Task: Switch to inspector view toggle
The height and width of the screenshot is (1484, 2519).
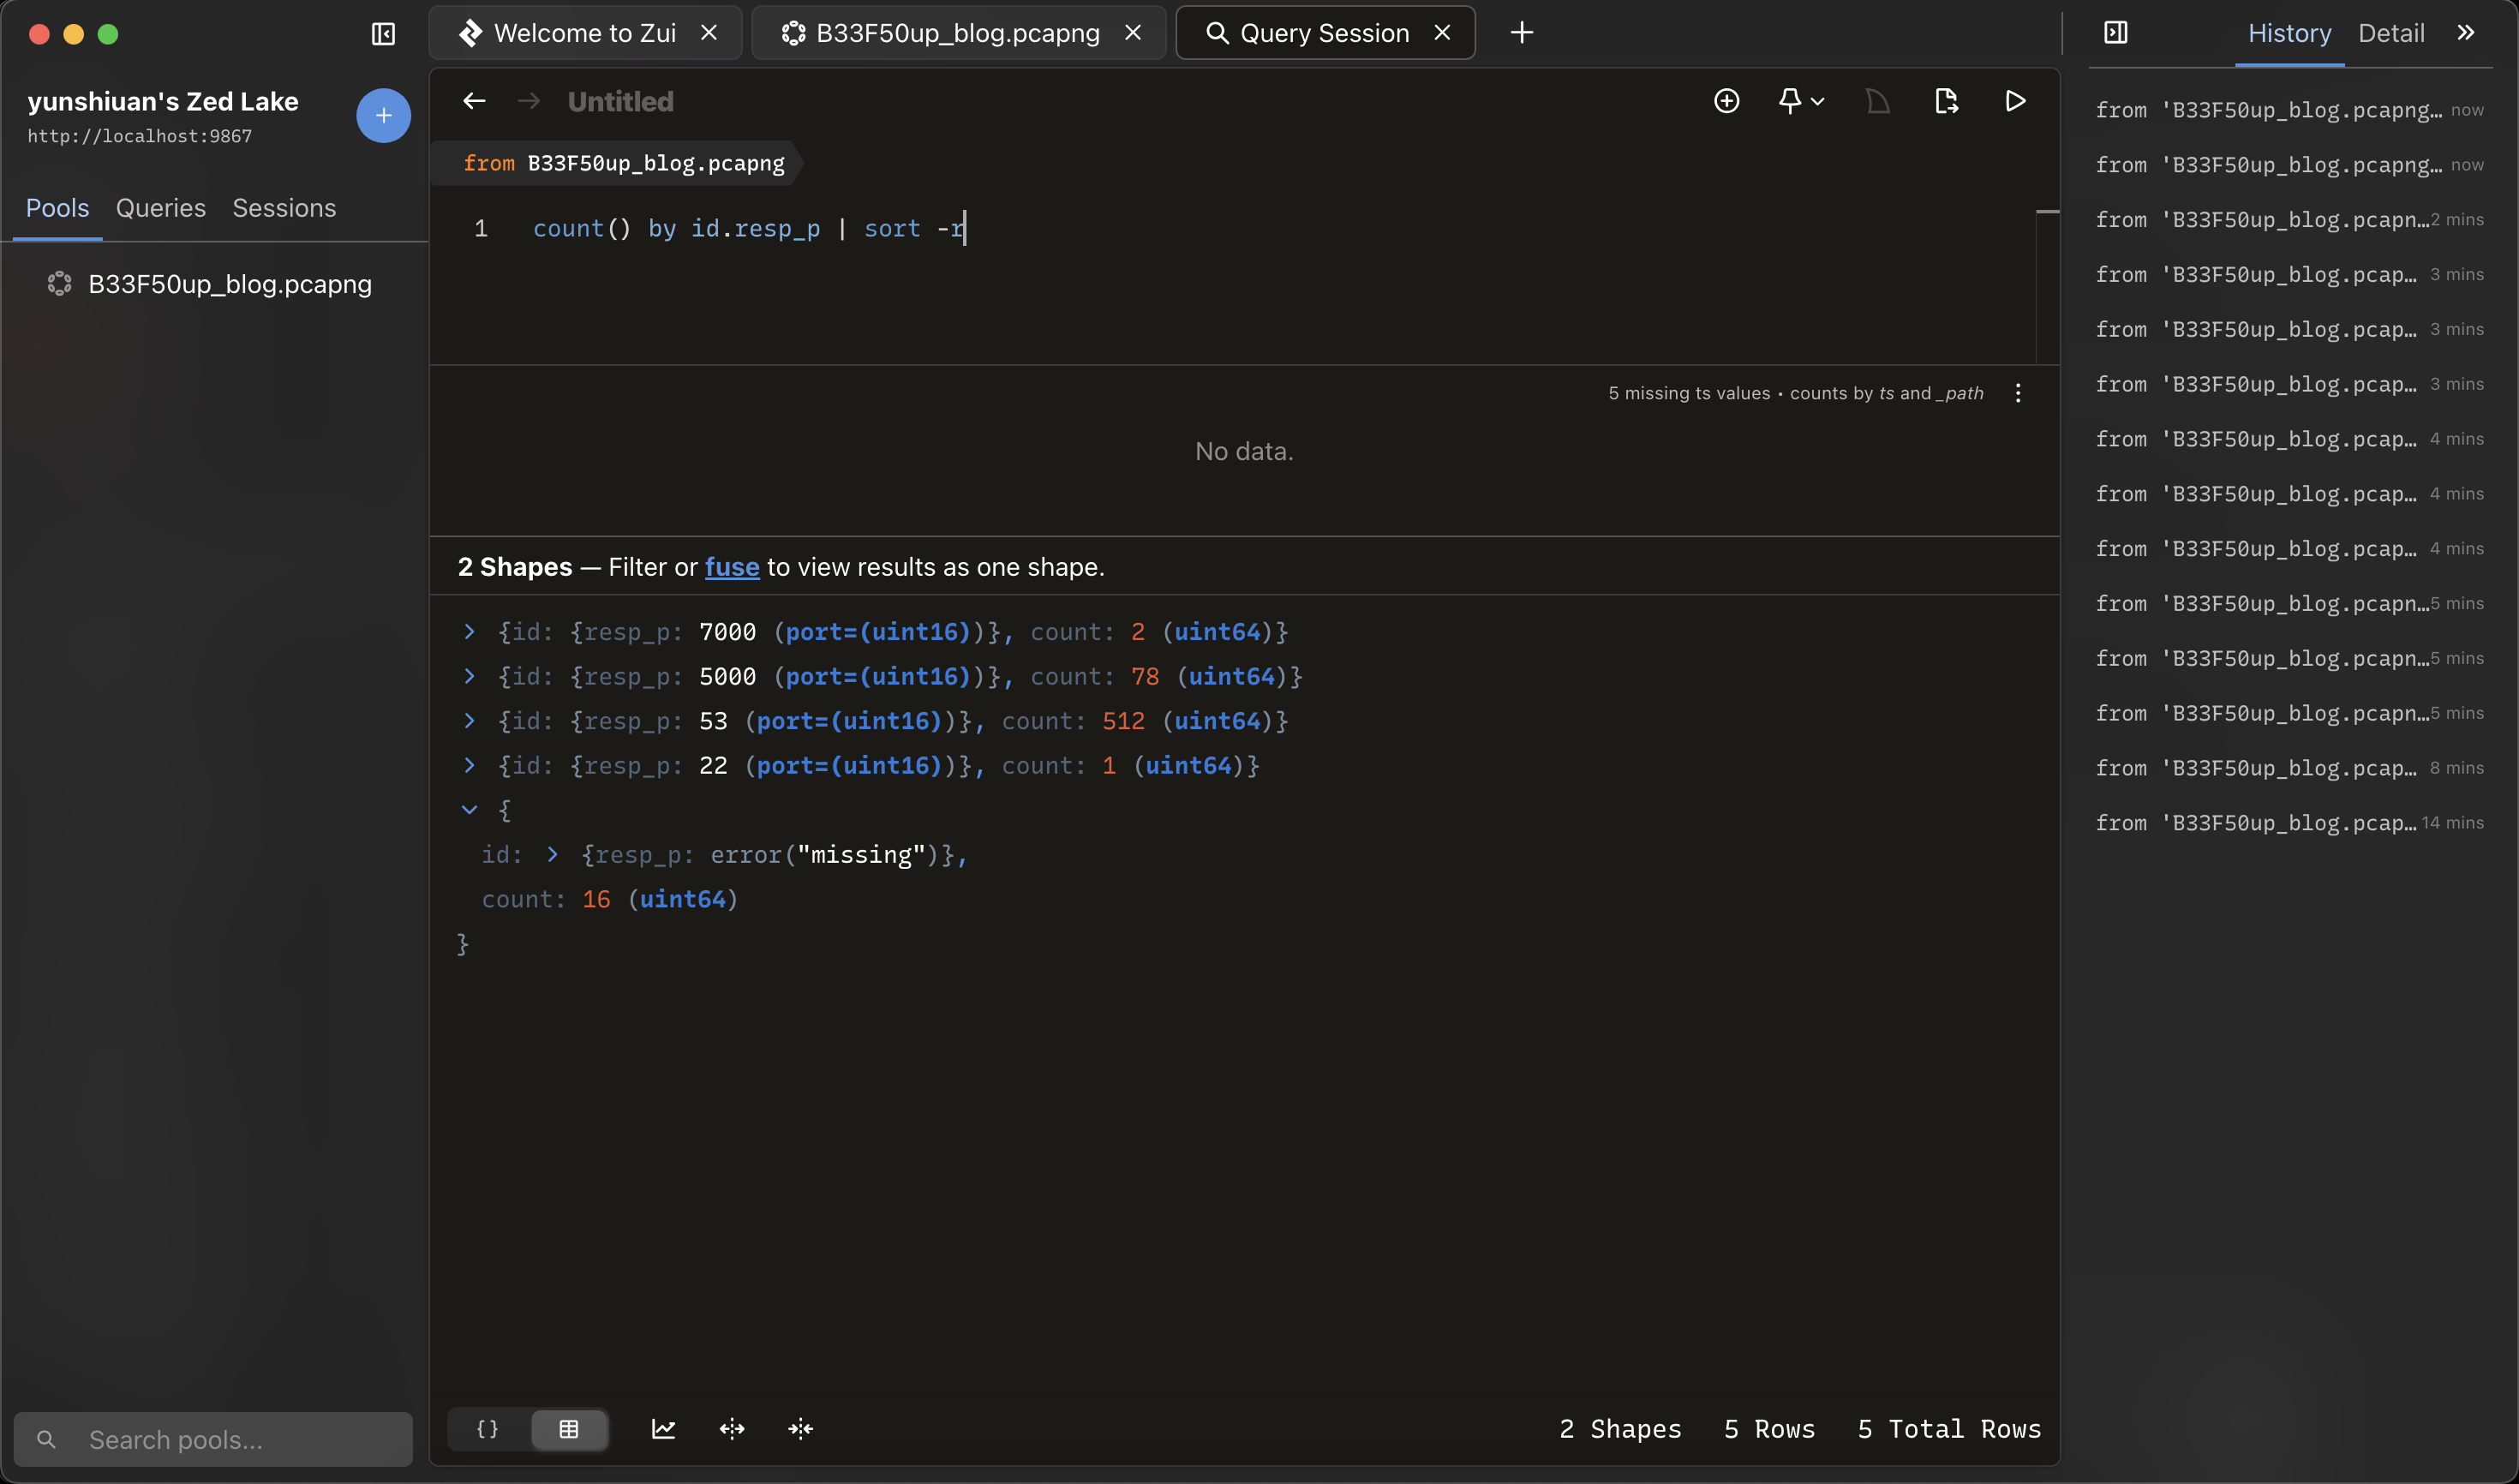Action: pyautogui.click(x=488, y=1429)
